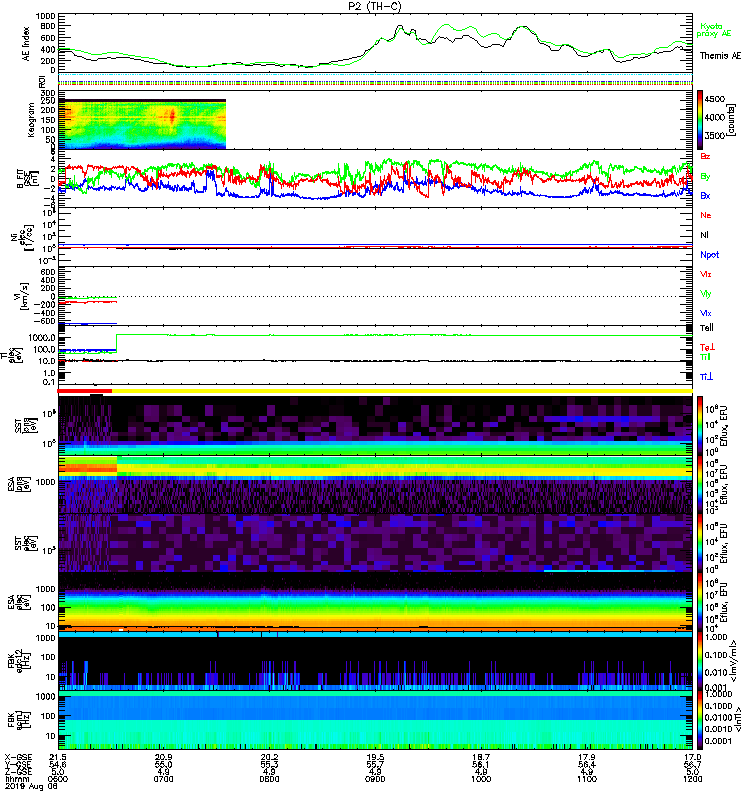Select the black Te parallel legend label
750x800 pixels.
707,328
